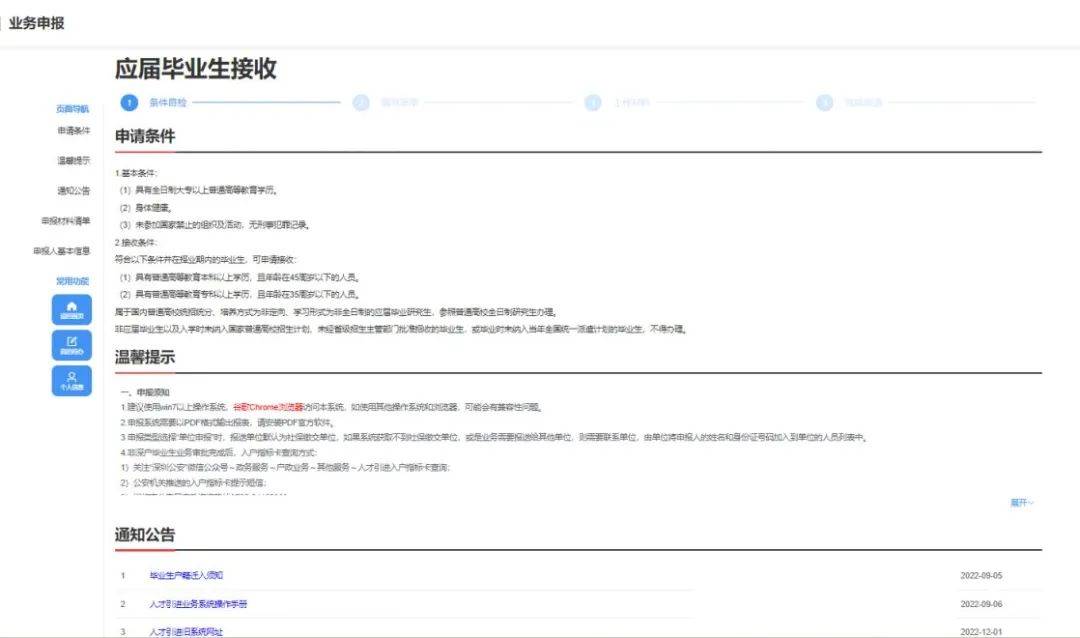Click the 常用功能 sidebar label
This screenshot has height=638, width=1080.
(x=72, y=281)
